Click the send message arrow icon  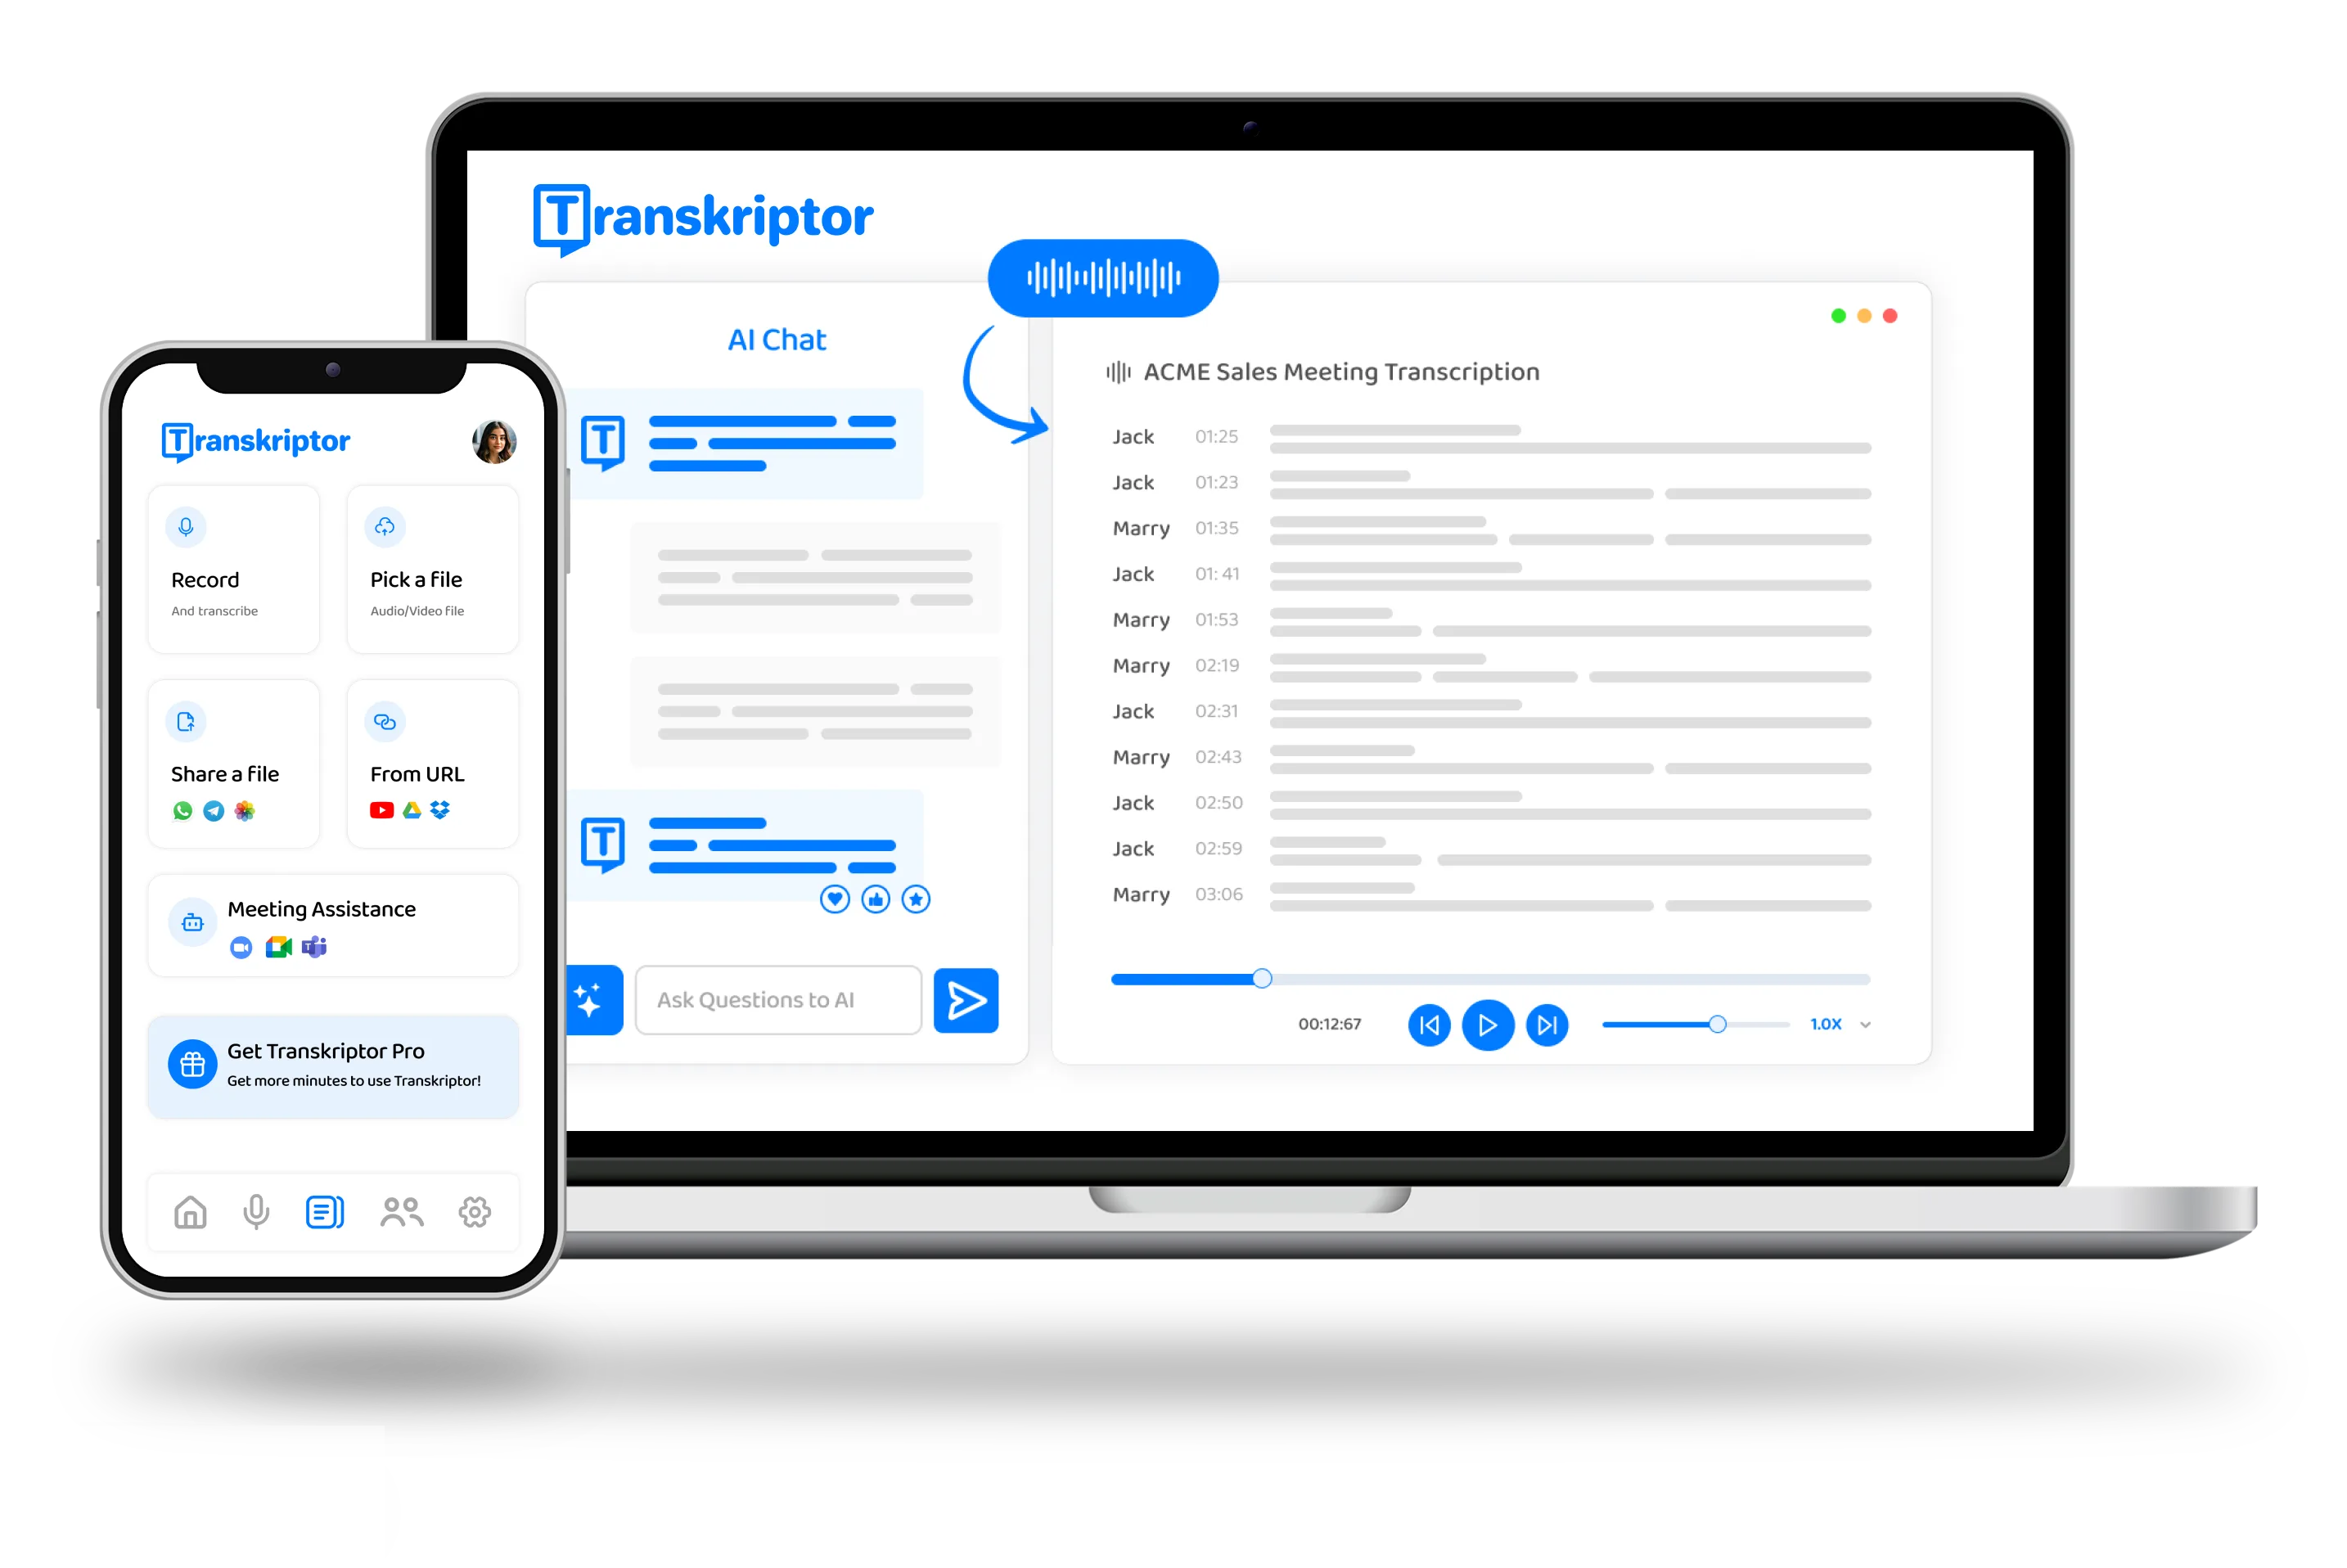pyautogui.click(x=968, y=1001)
